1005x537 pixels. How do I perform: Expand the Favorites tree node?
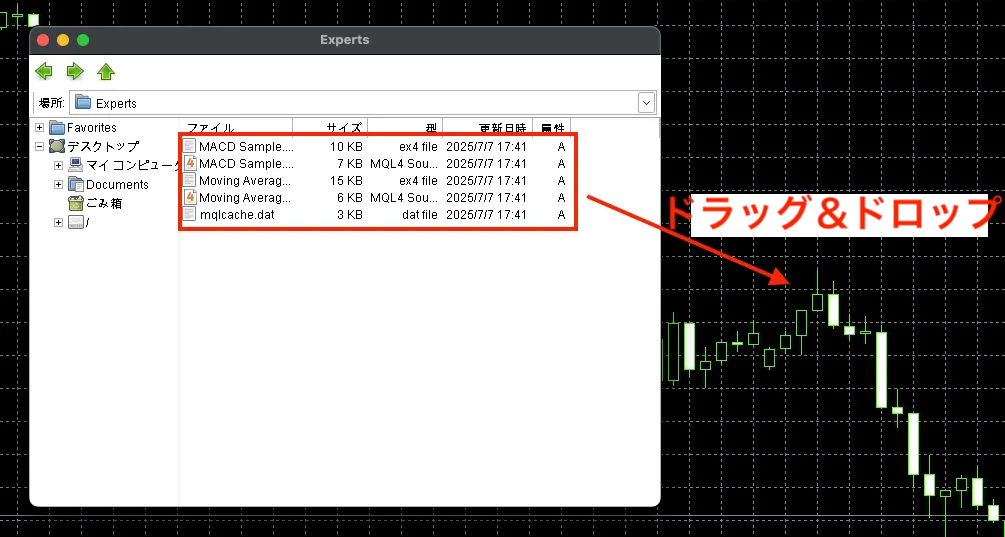coord(40,128)
